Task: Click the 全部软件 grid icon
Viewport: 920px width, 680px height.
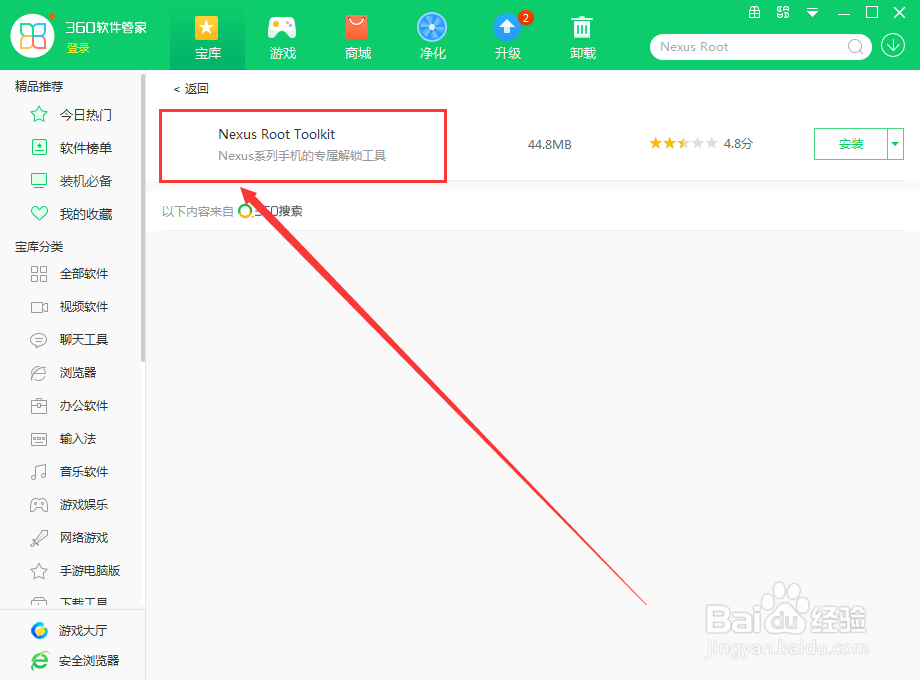Action: [x=39, y=273]
